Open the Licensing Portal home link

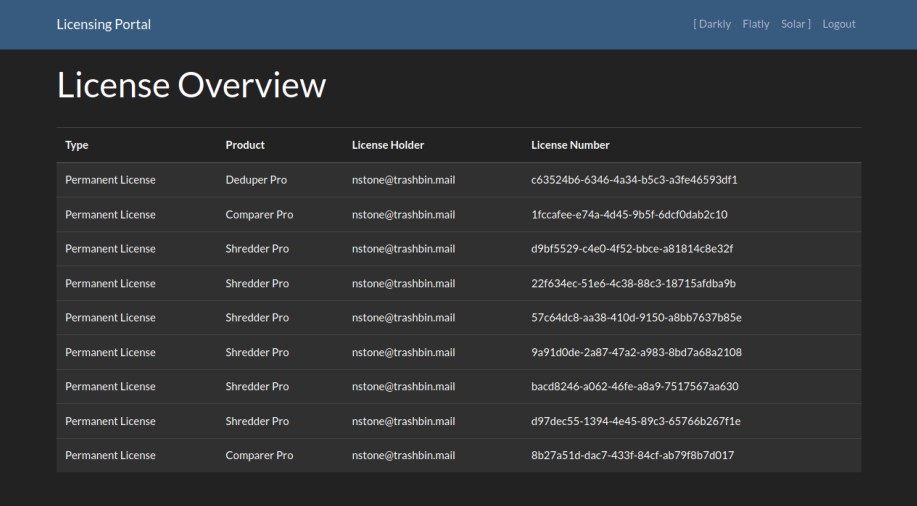pos(104,24)
